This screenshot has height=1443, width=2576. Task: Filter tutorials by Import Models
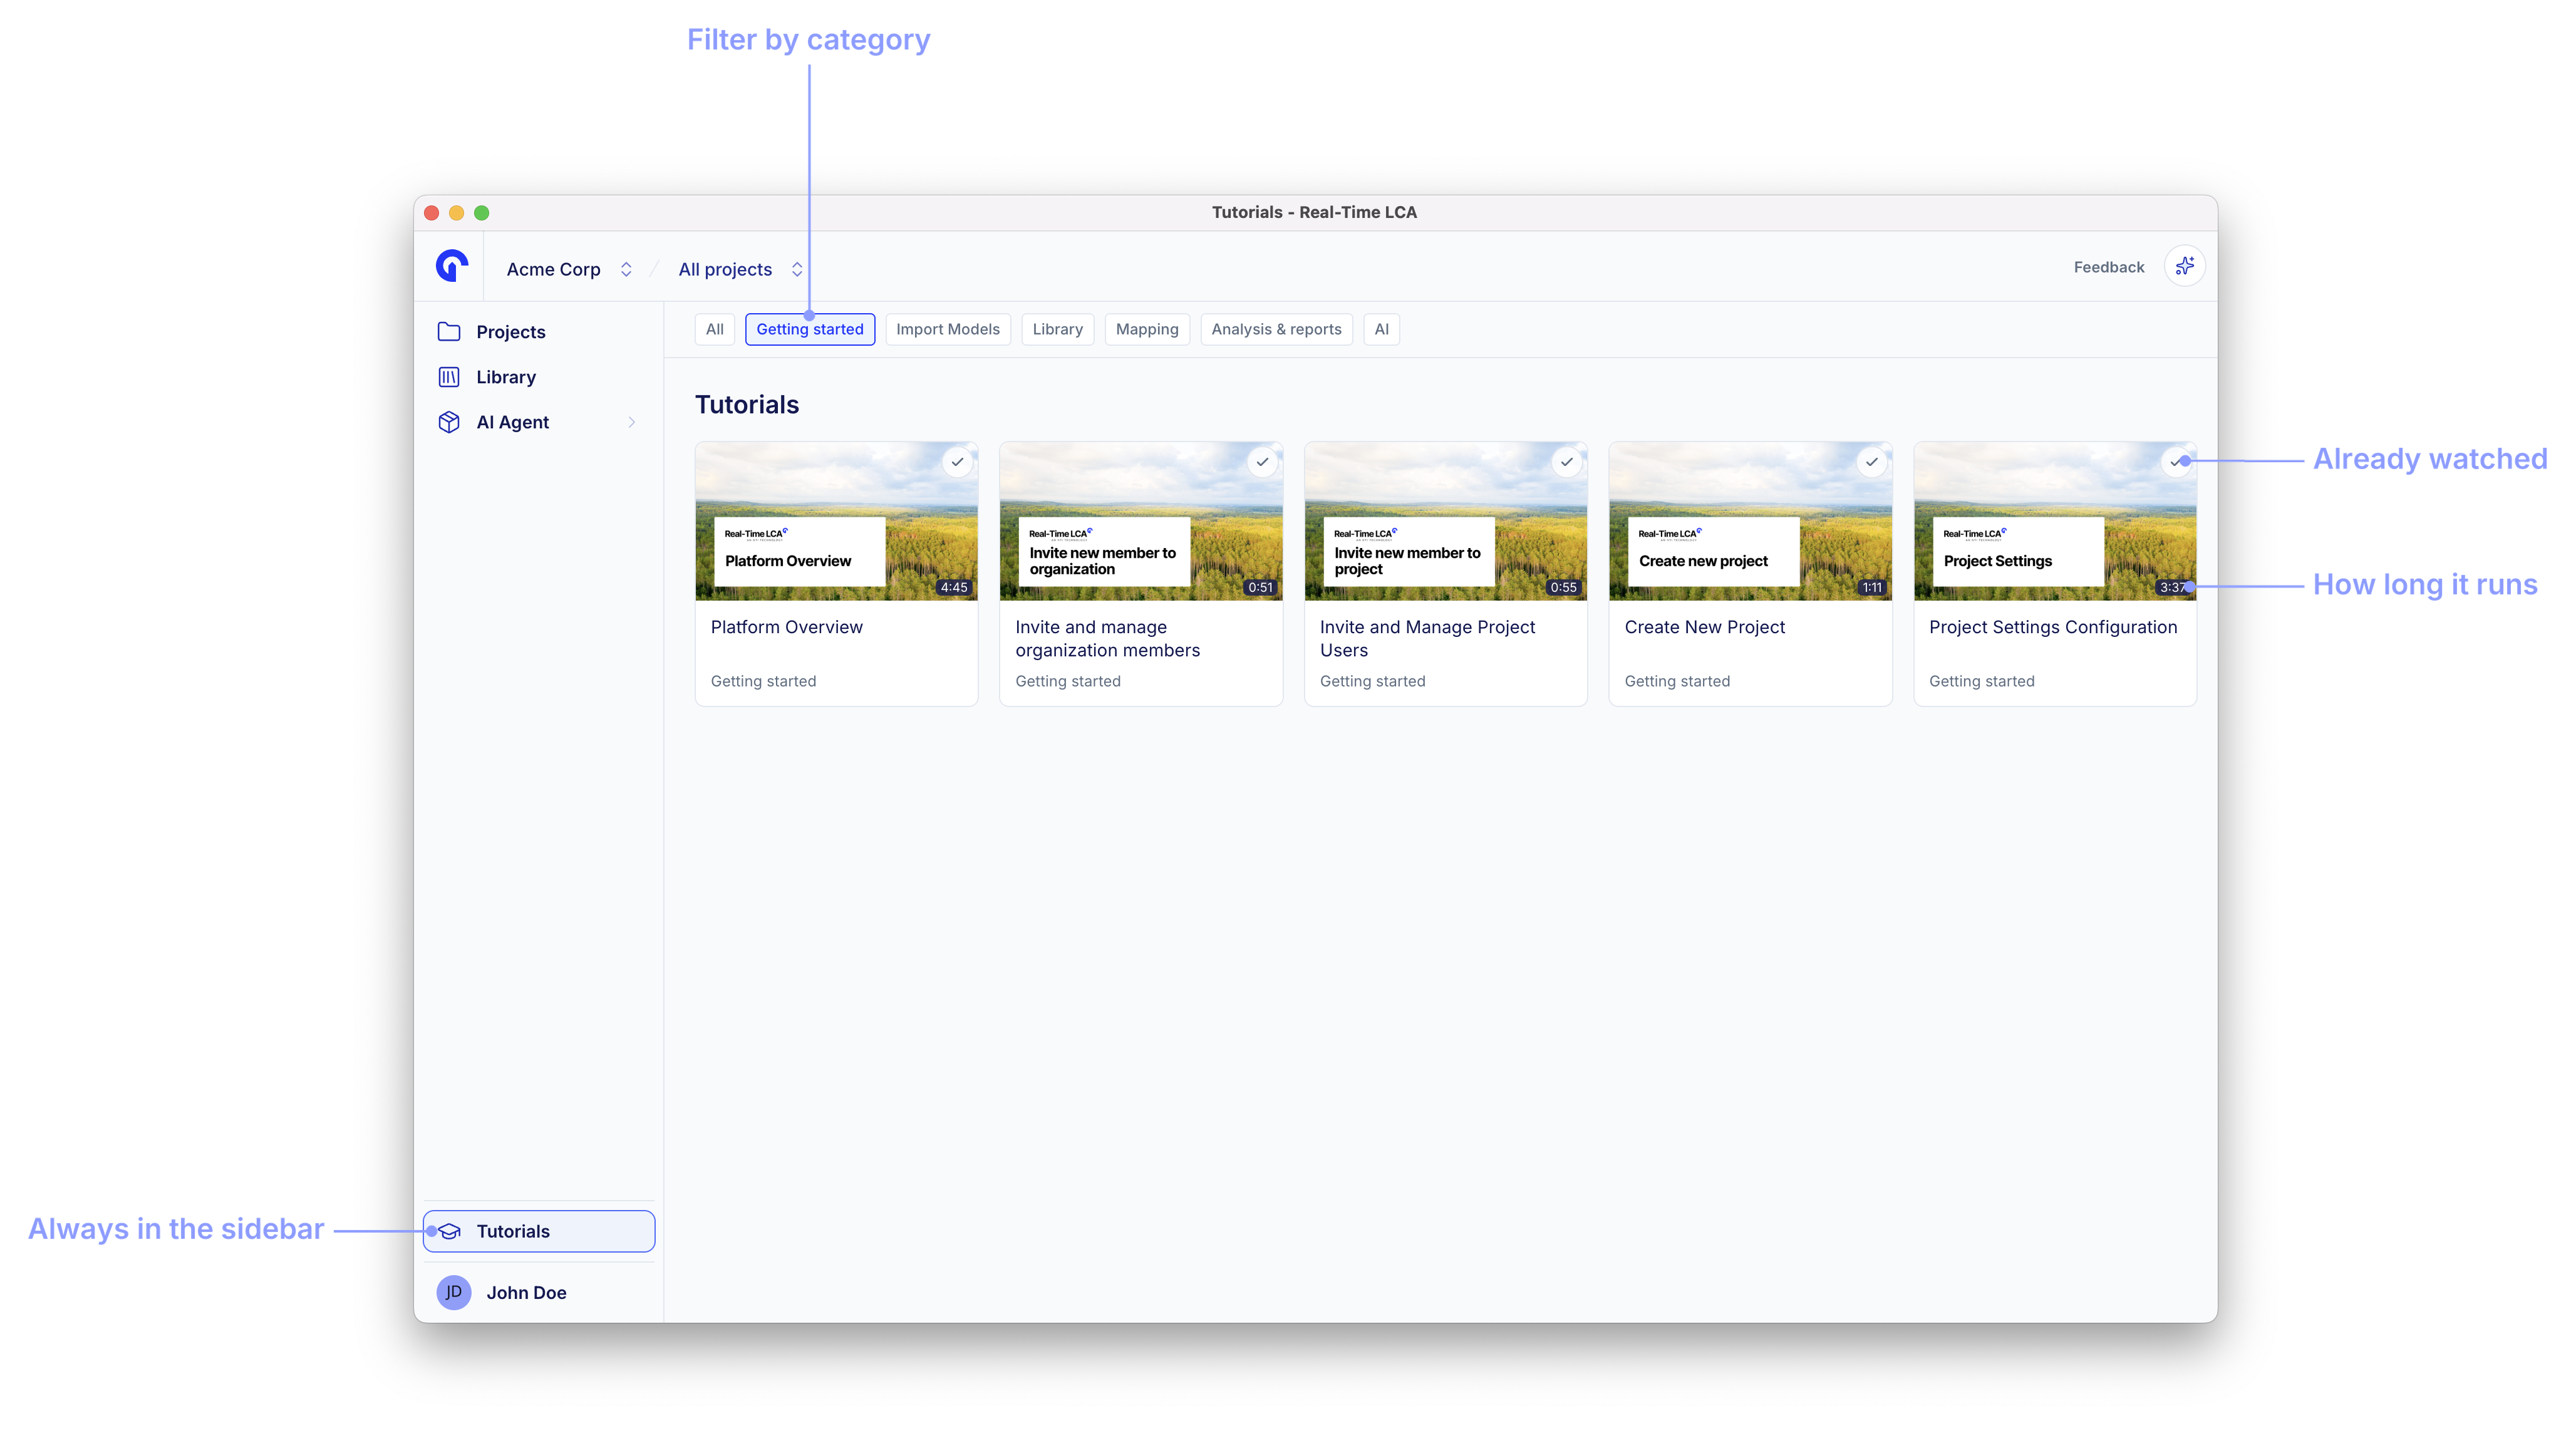click(947, 329)
